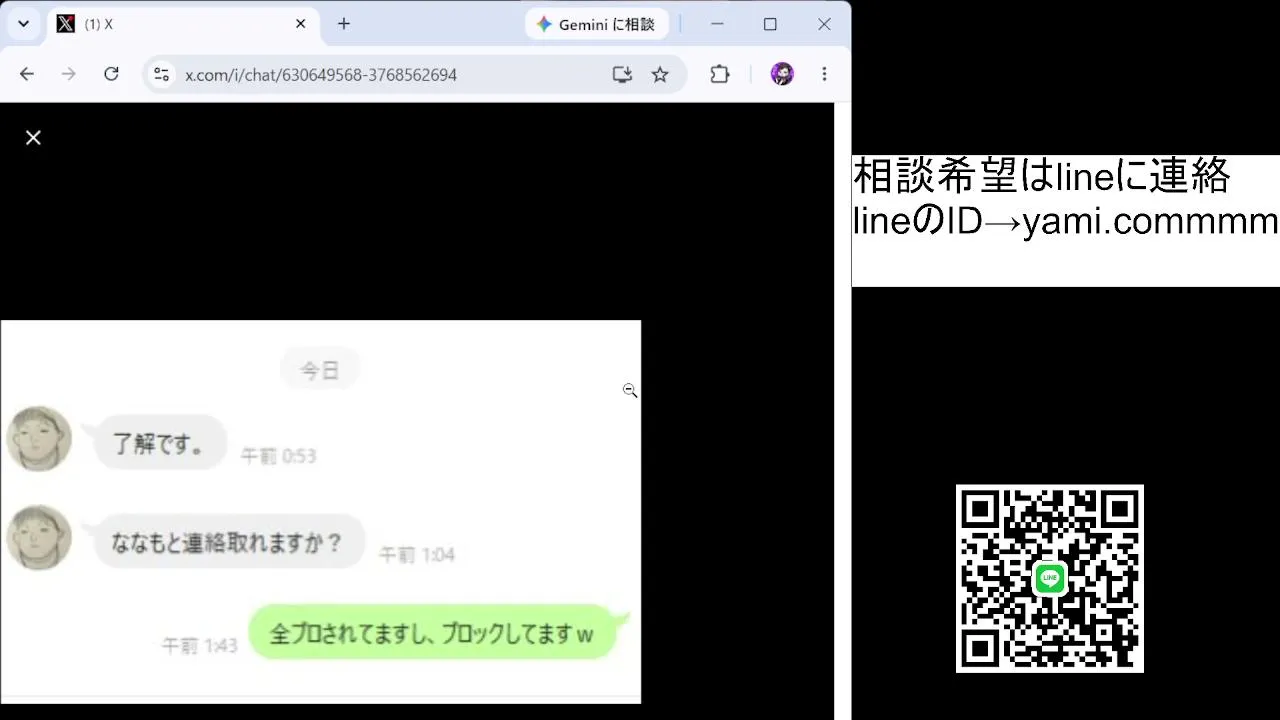Click the "午前 1:04" timestamp
The width and height of the screenshot is (1280, 720).
pos(416,554)
